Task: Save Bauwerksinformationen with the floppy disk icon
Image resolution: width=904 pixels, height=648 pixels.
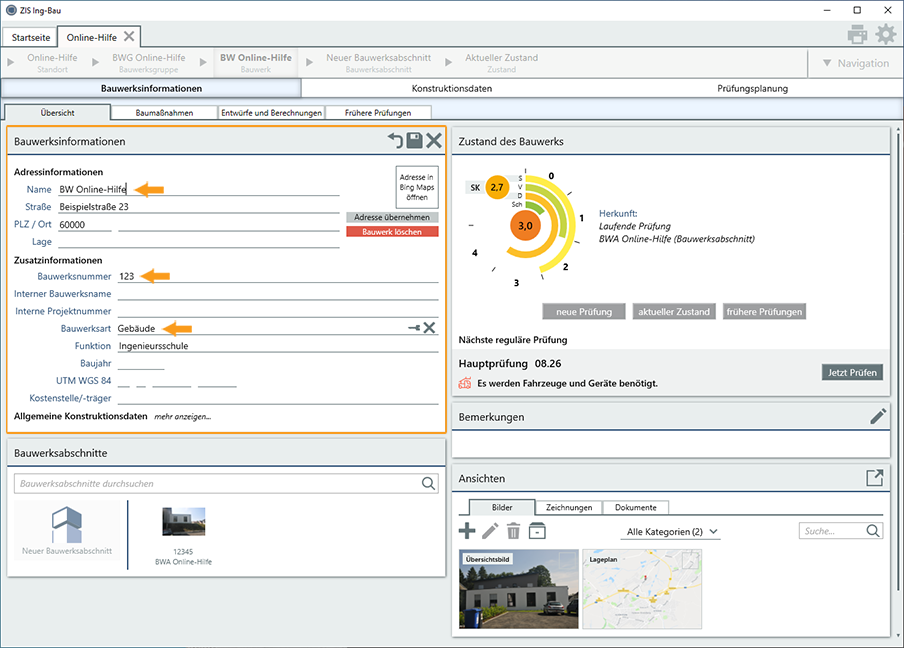Action: (x=414, y=141)
